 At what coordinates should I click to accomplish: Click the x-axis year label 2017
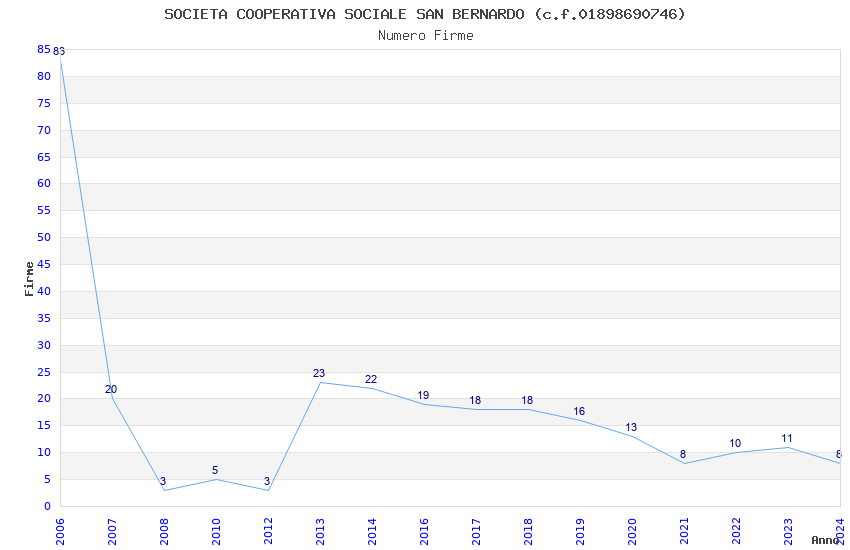[x=476, y=532]
